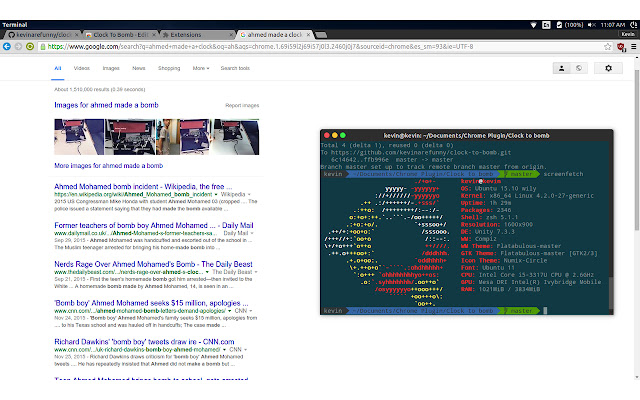
Task: Expand the CNN letters-demand URL dropdown arrow
Action: 230,311
